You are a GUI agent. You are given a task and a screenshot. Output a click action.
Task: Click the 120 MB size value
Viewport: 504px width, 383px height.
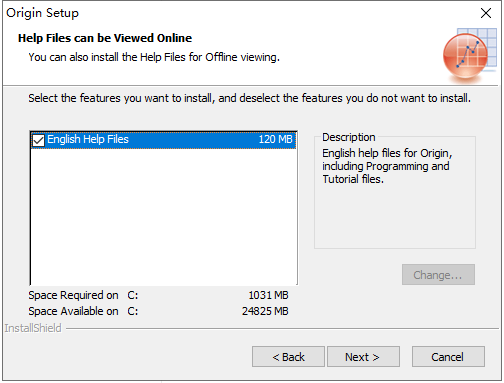[275, 139]
